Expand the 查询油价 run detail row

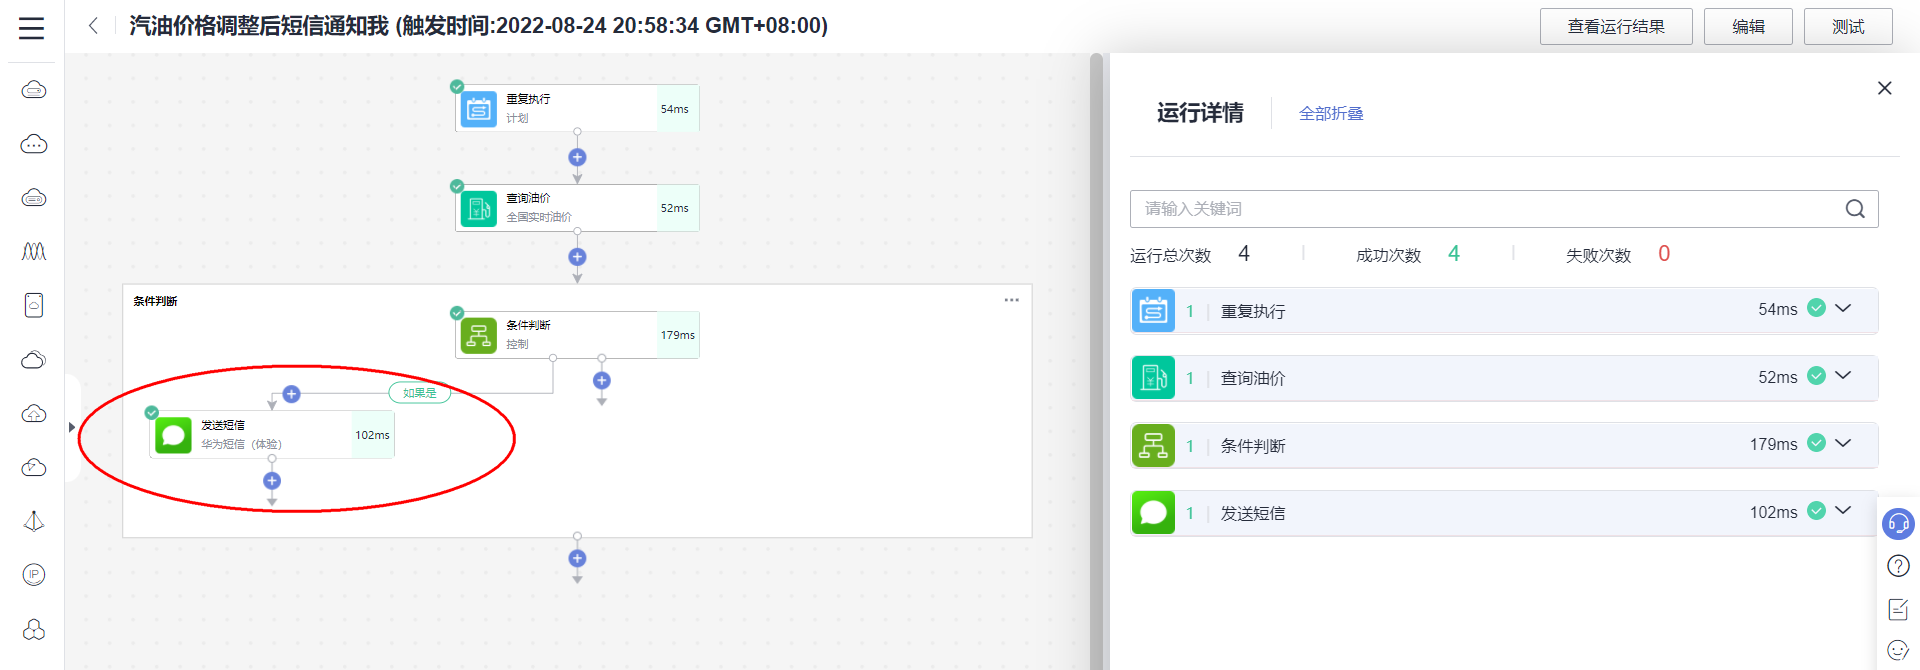click(x=1843, y=376)
